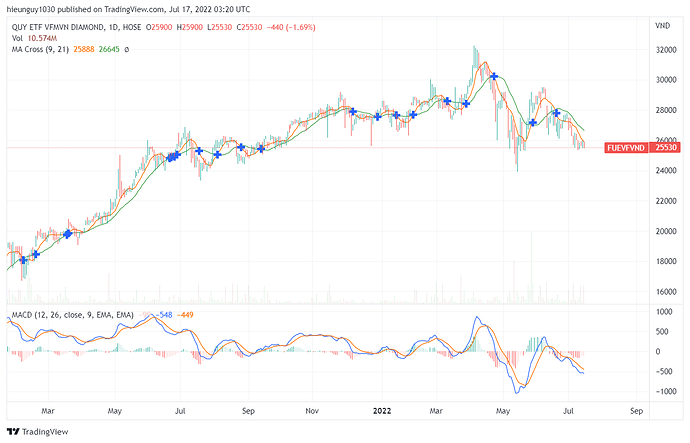This screenshot has width=690, height=443.
Task: Open the QUY ETF VFMVN DIAMOND symbol title
Action: tap(57, 27)
